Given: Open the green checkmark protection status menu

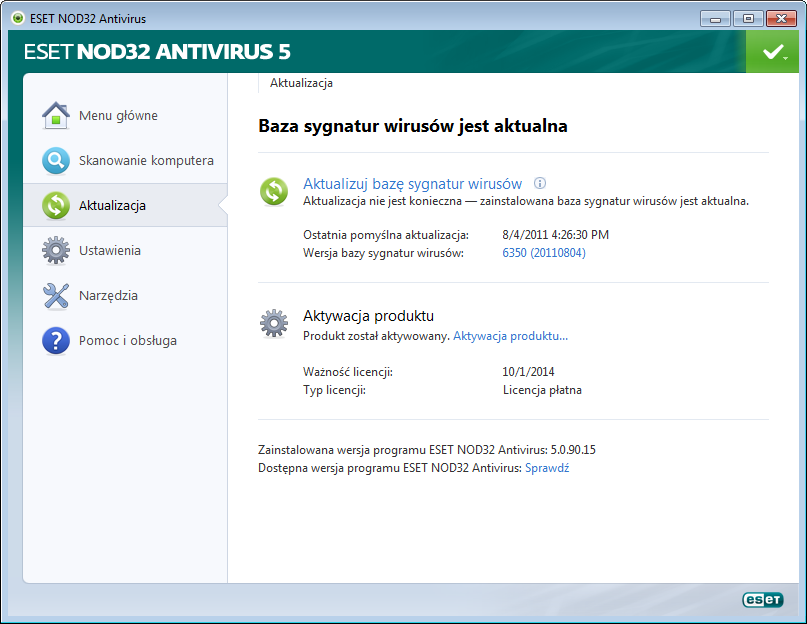Looking at the screenshot, I should (x=773, y=51).
